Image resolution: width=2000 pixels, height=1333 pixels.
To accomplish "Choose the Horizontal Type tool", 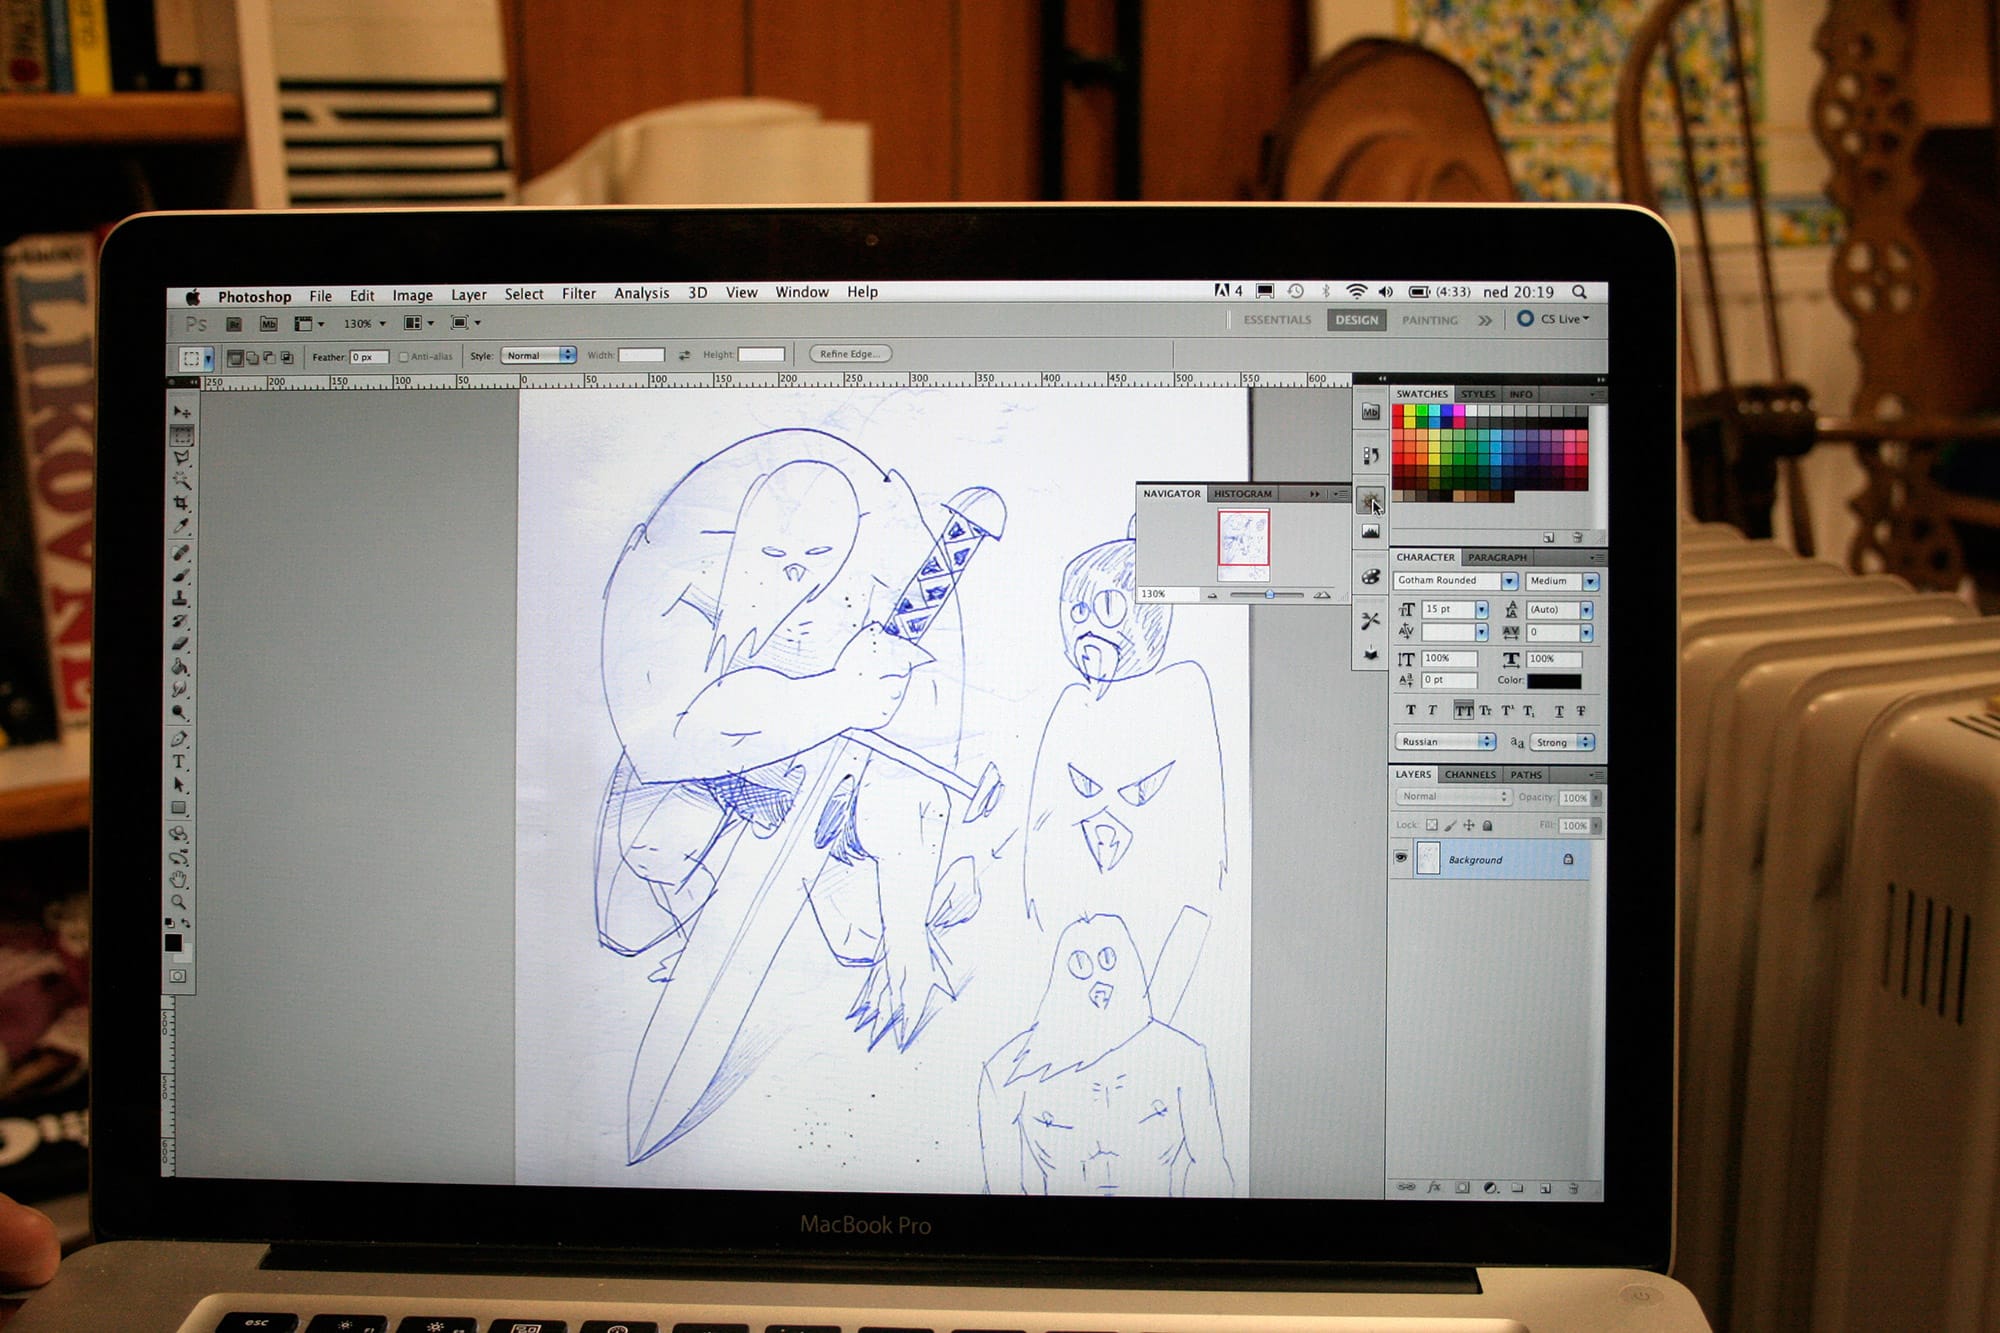I will tap(179, 762).
